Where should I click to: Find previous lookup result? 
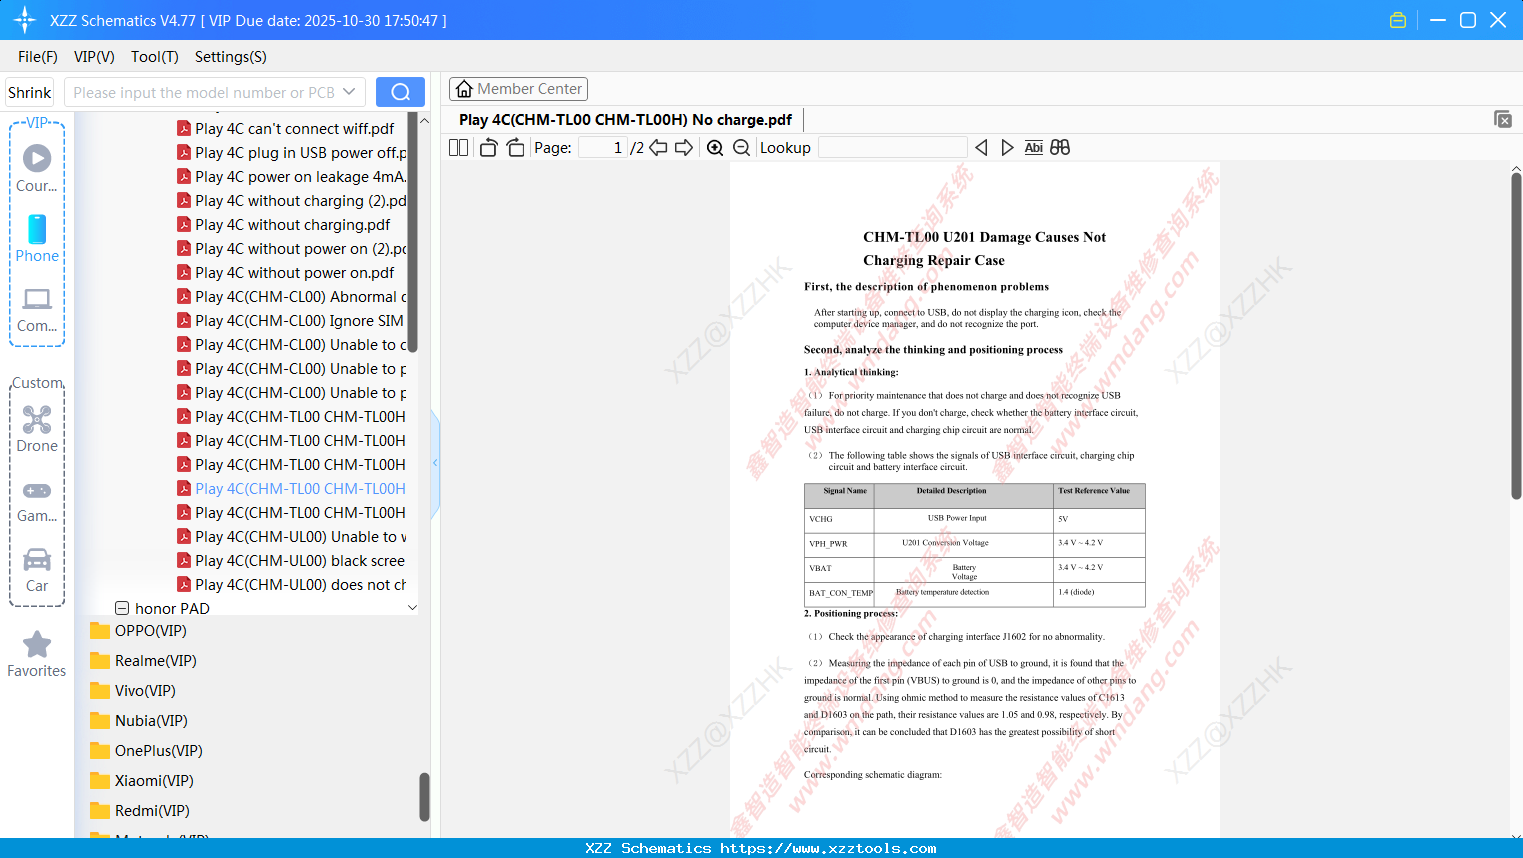click(981, 148)
